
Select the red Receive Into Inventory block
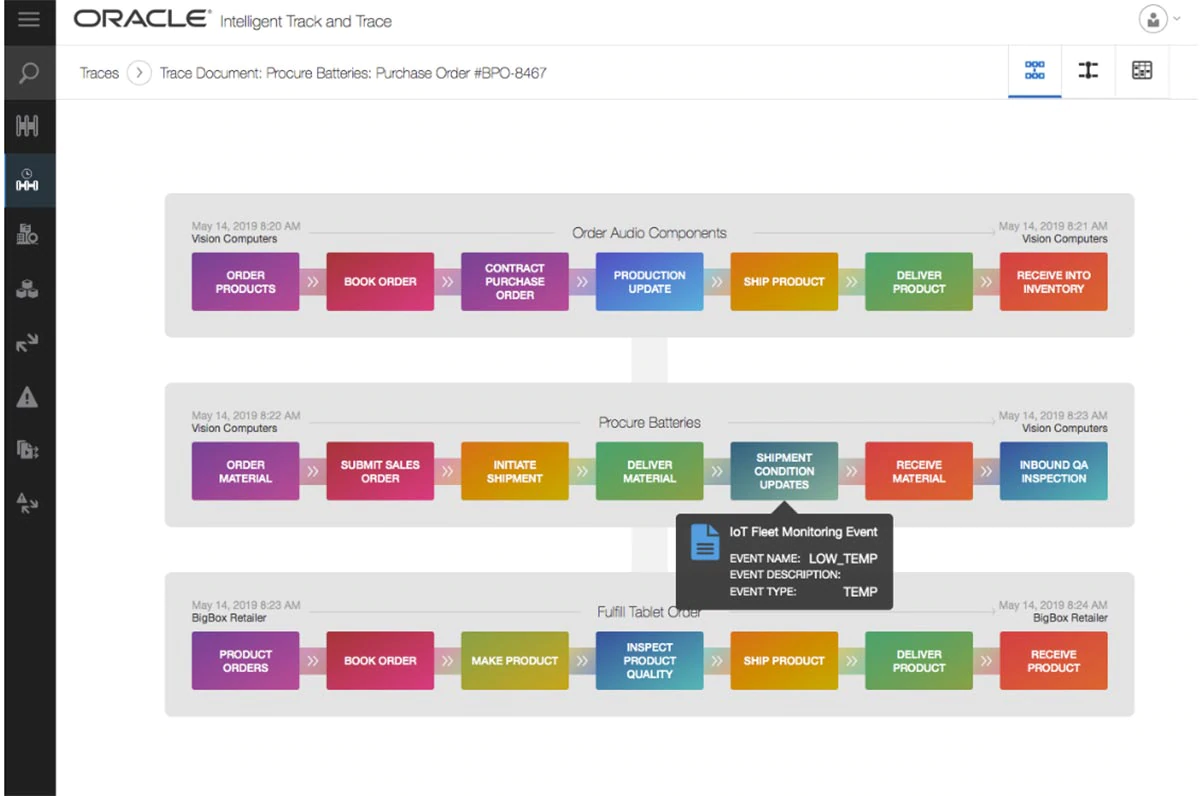1053,282
